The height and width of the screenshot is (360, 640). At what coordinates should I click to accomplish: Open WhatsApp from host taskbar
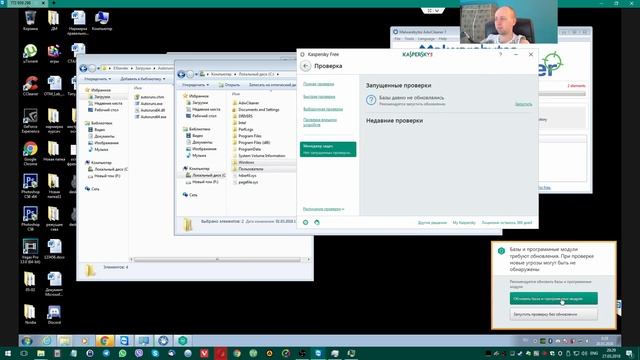pos(122,353)
